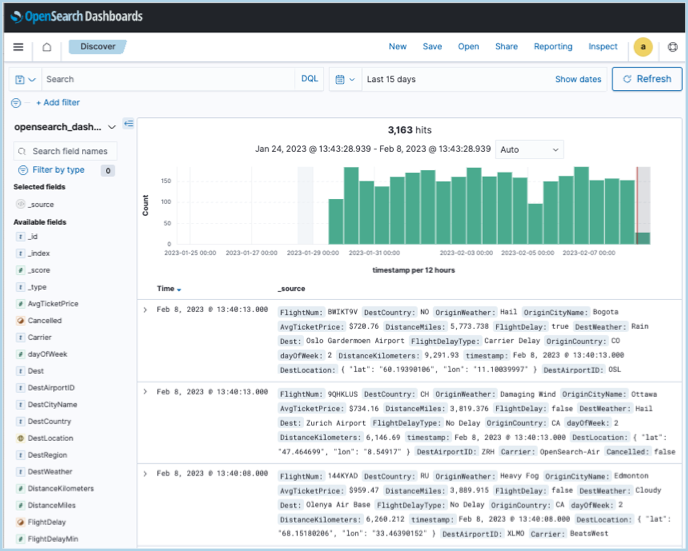Select the DestRegion field

47,455
